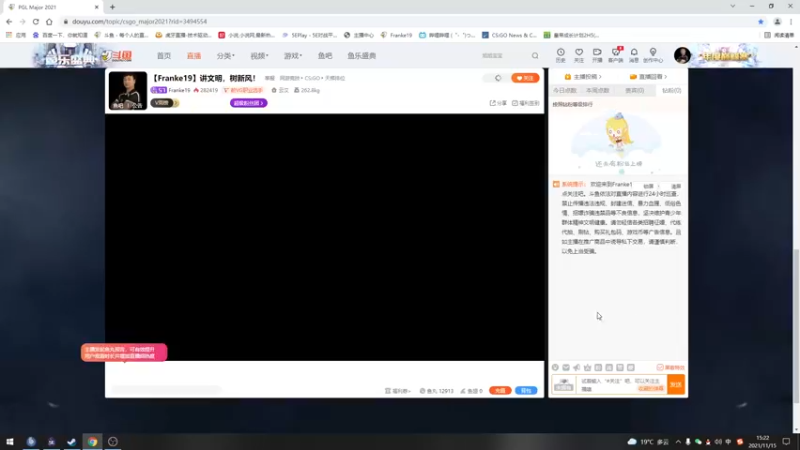Click the chat message input field
The image size is (800, 450).
(x=620, y=385)
